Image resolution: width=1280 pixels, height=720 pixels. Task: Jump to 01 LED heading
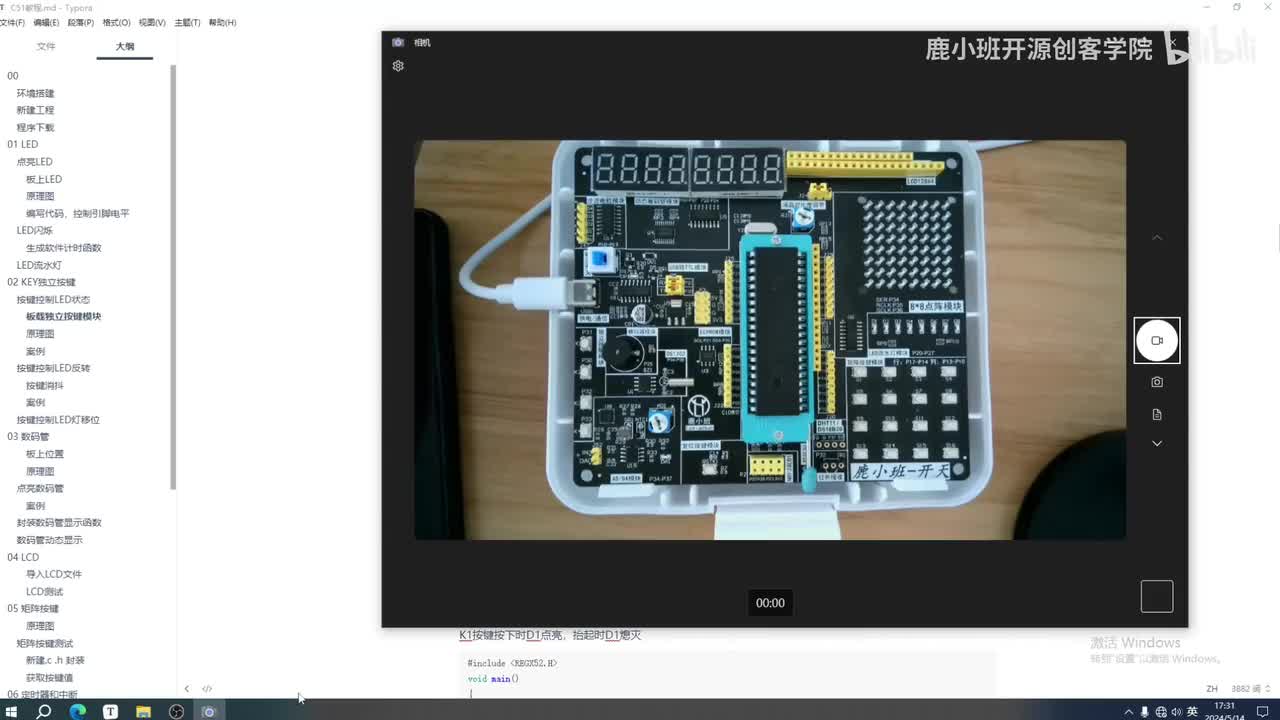point(22,144)
